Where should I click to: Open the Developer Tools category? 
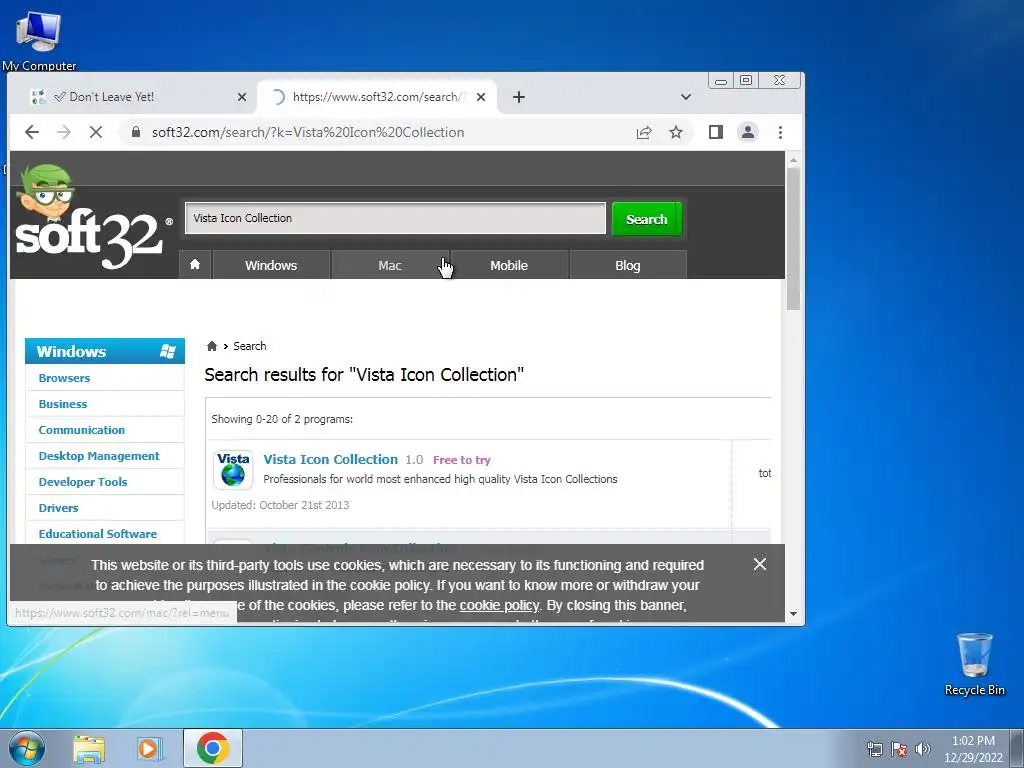pyautogui.click(x=83, y=482)
